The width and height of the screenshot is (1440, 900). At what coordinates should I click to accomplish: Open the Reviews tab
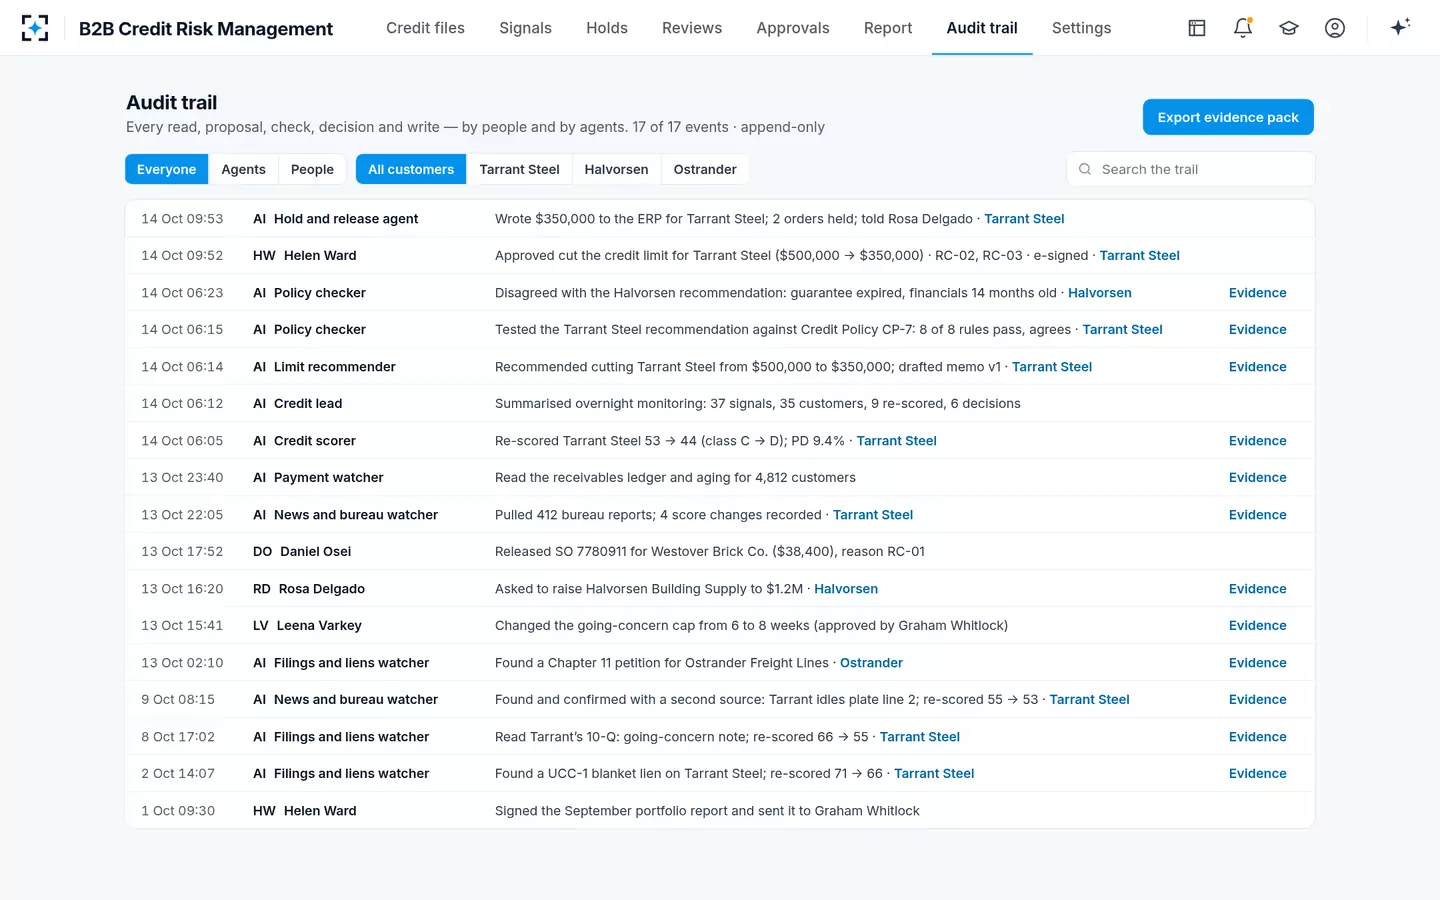pos(692,28)
